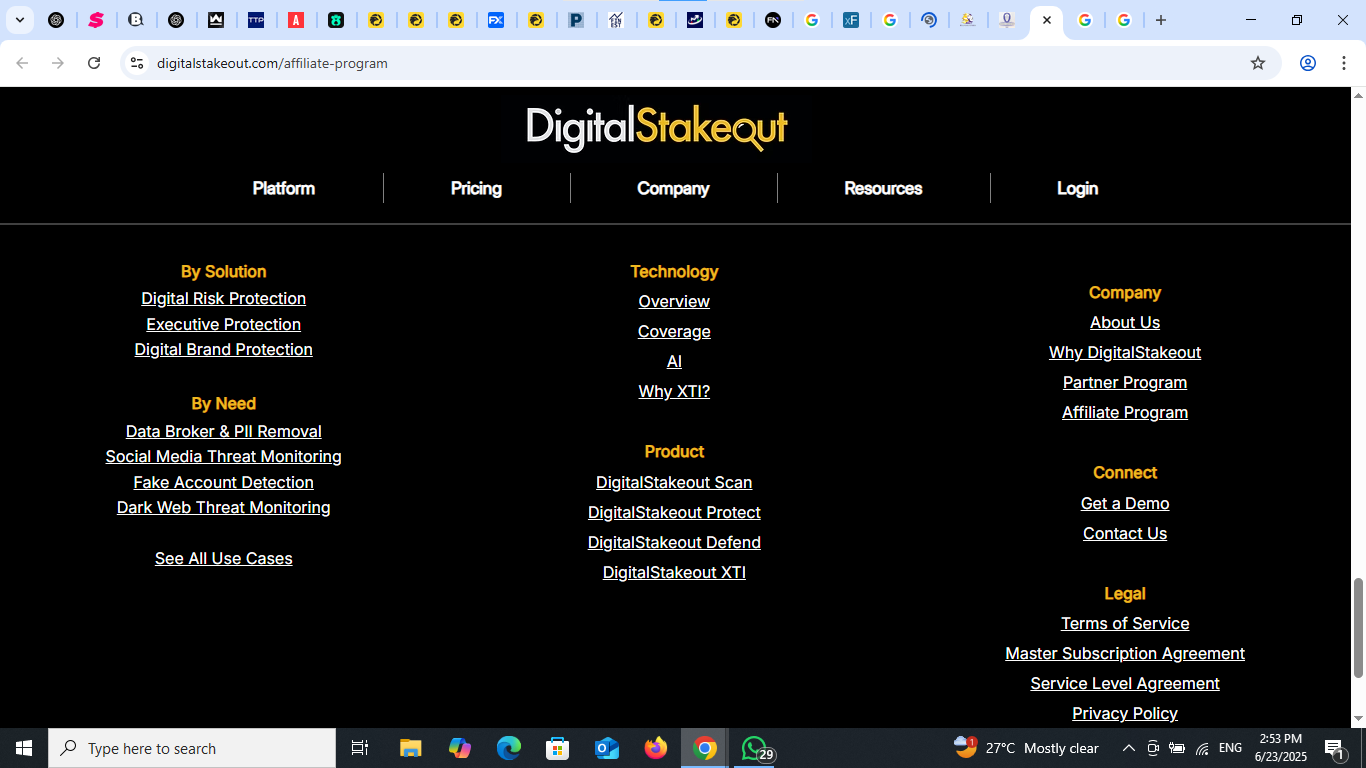
Task: Open a new tab with the plus icon
Action: pyautogui.click(x=1161, y=20)
